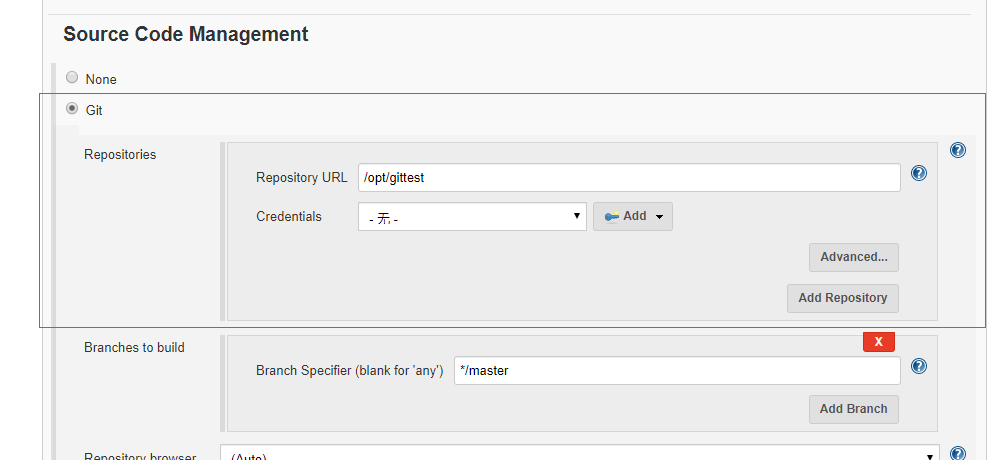Click the Credentials field label
The height and width of the screenshot is (460, 1007).
tap(289, 216)
